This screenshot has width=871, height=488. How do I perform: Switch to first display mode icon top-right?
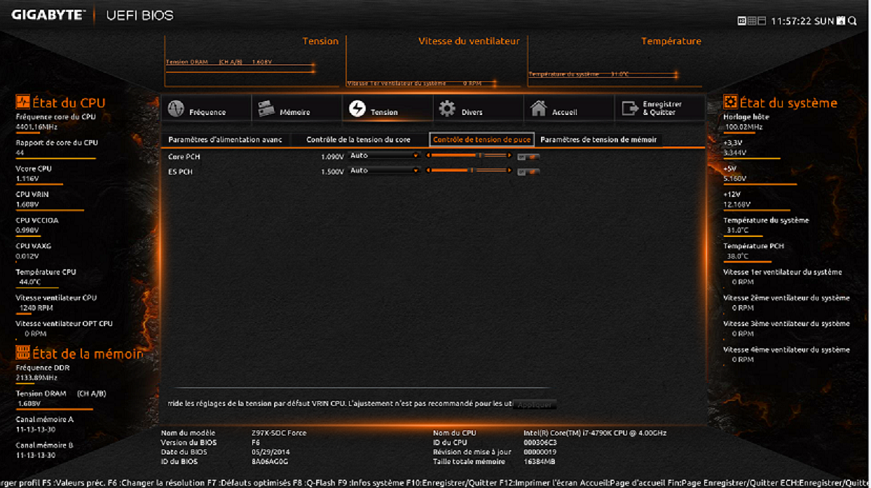[x=742, y=21]
